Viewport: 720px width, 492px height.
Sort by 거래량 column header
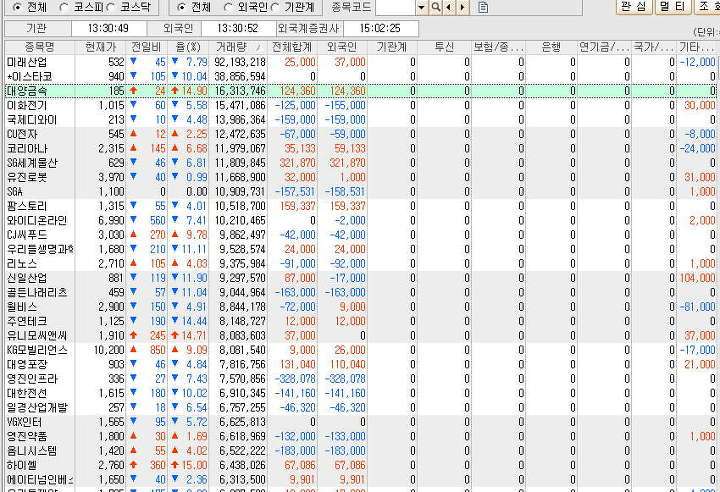click(238, 47)
